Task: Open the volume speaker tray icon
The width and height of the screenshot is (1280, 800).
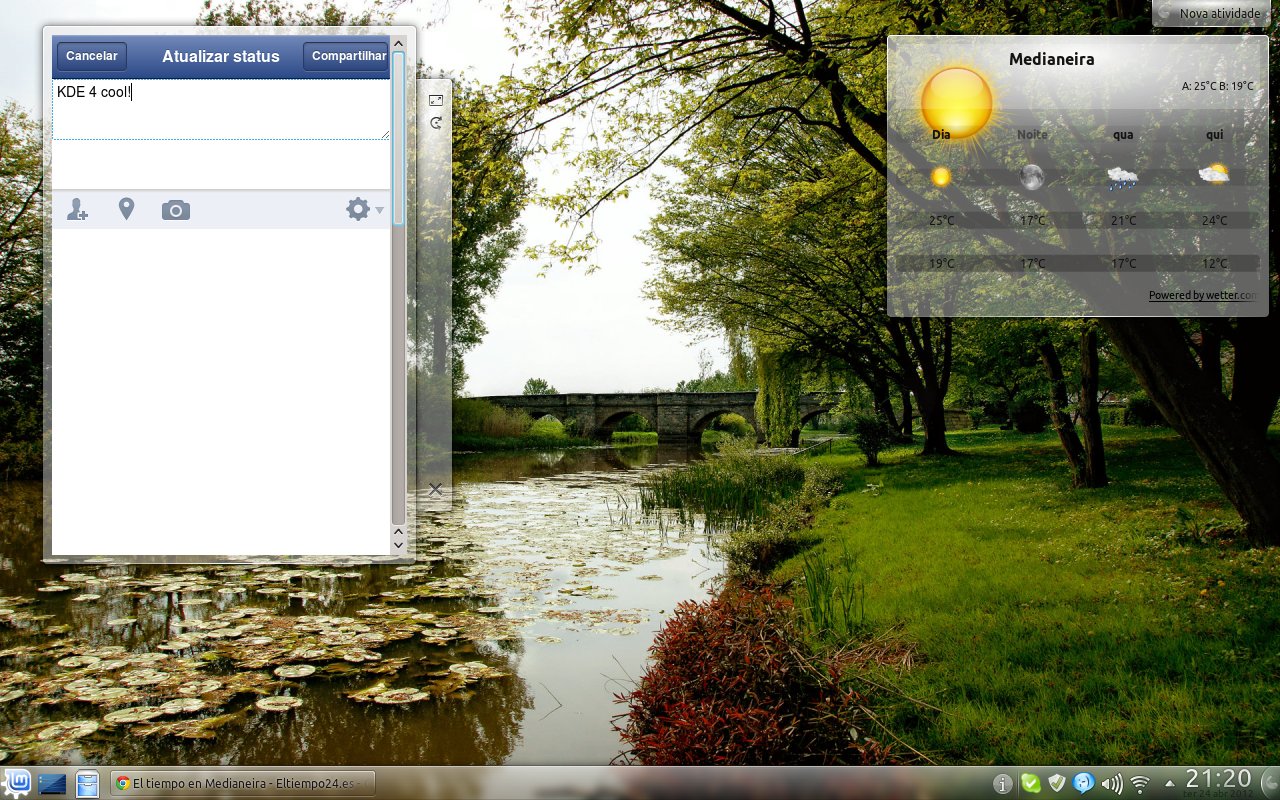Action: (x=1111, y=783)
